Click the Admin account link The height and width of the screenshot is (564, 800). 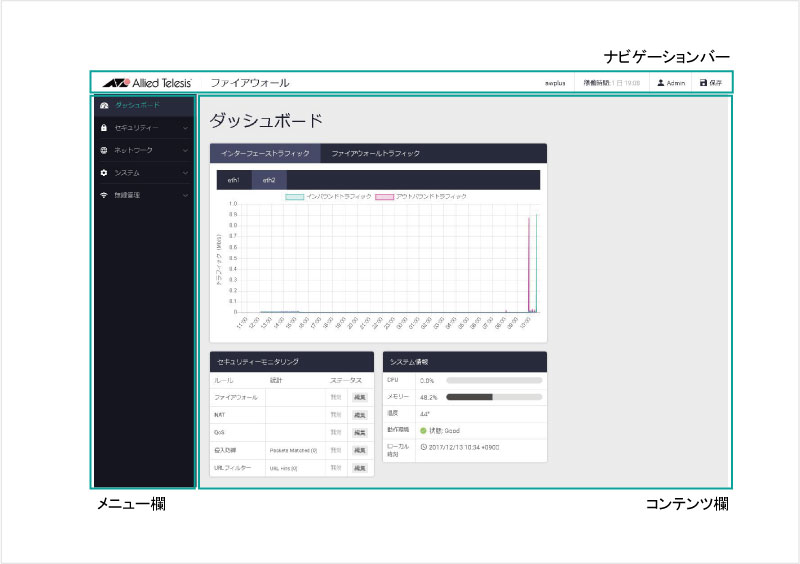tap(671, 83)
